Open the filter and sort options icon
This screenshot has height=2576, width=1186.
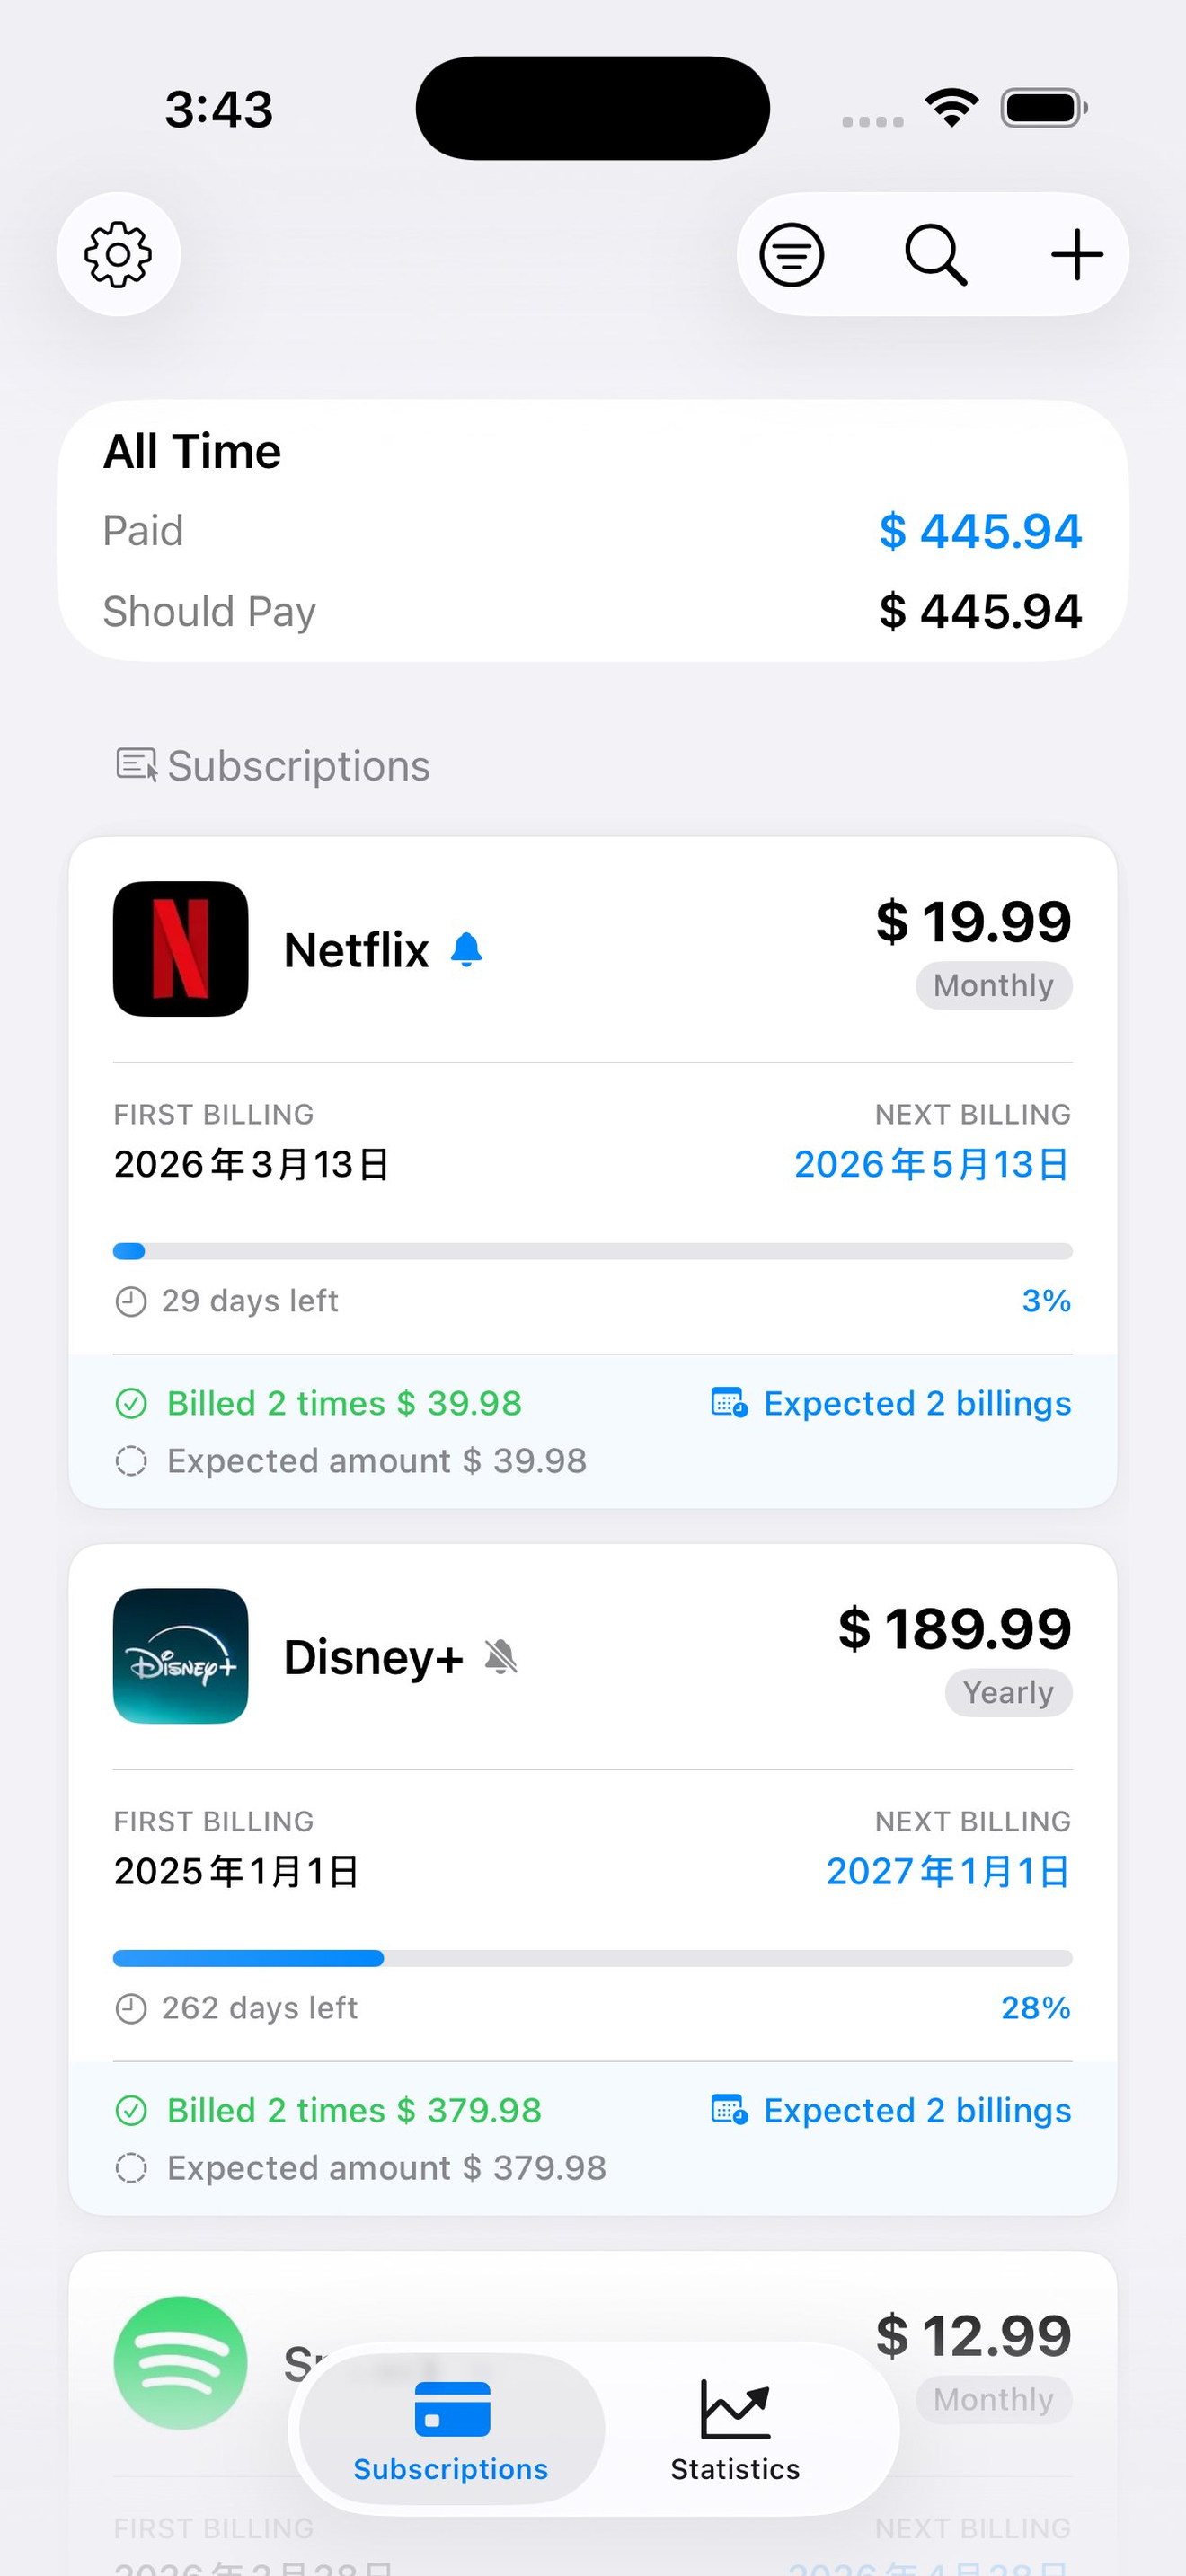tap(791, 255)
